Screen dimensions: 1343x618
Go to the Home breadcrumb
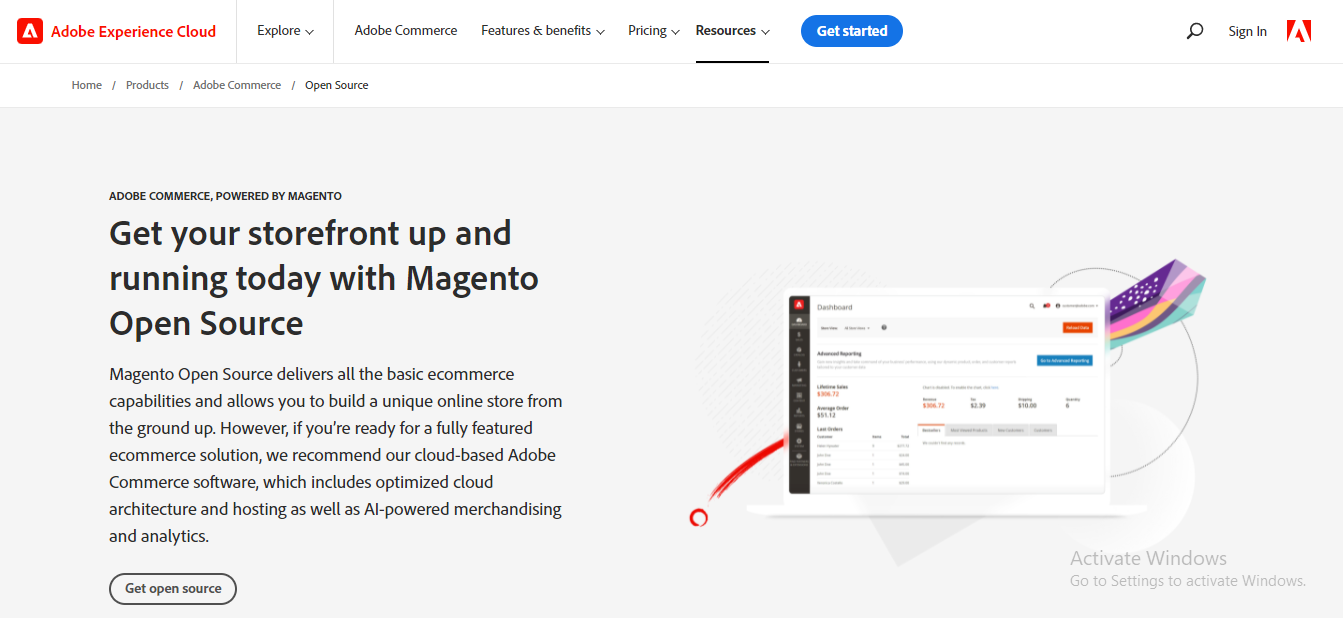(x=87, y=85)
